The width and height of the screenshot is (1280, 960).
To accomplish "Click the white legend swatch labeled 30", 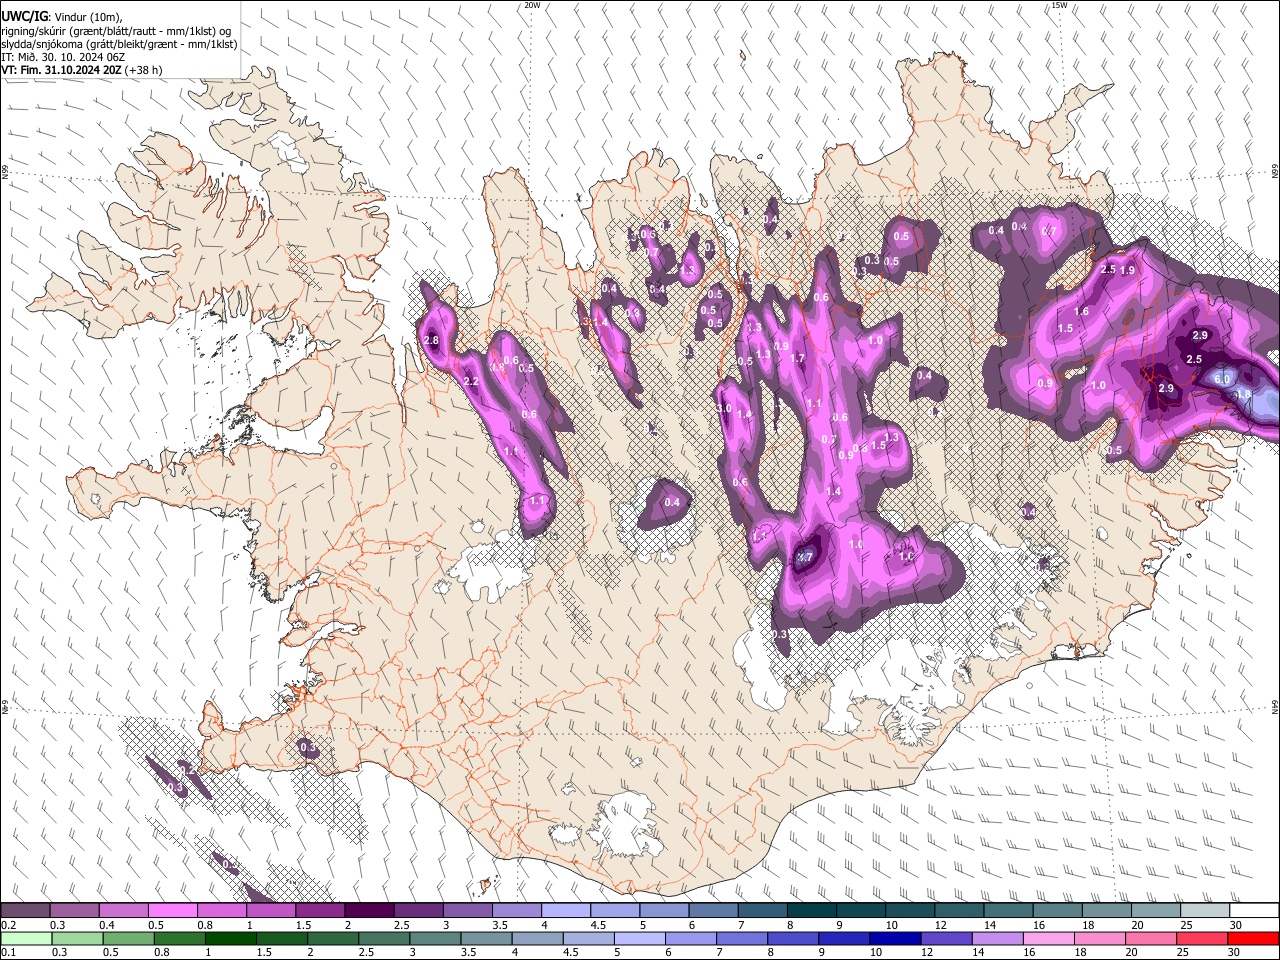I will [1254, 911].
